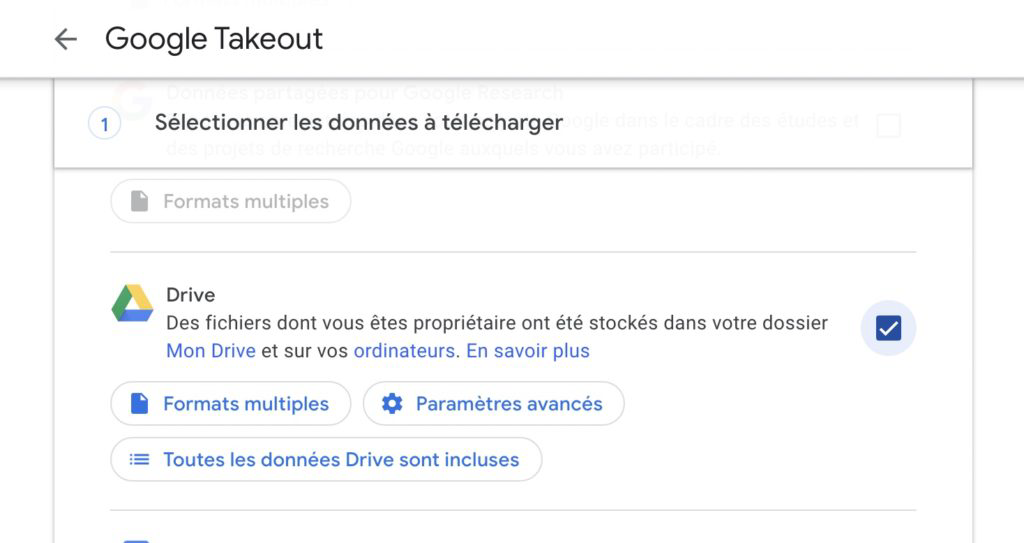Click the faded Google logo behind the header
Image resolution: width=1024 pixels, height=543 pixels.
click(132, 99)
